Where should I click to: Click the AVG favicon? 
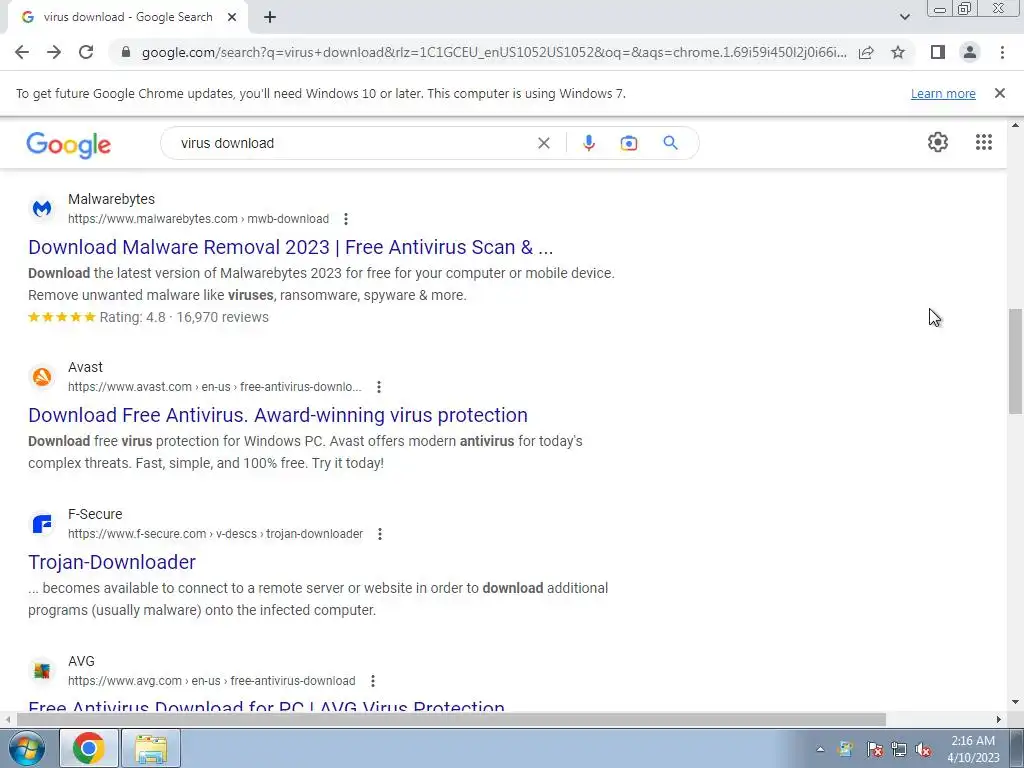pyautogui.click(x=42, y=671)
